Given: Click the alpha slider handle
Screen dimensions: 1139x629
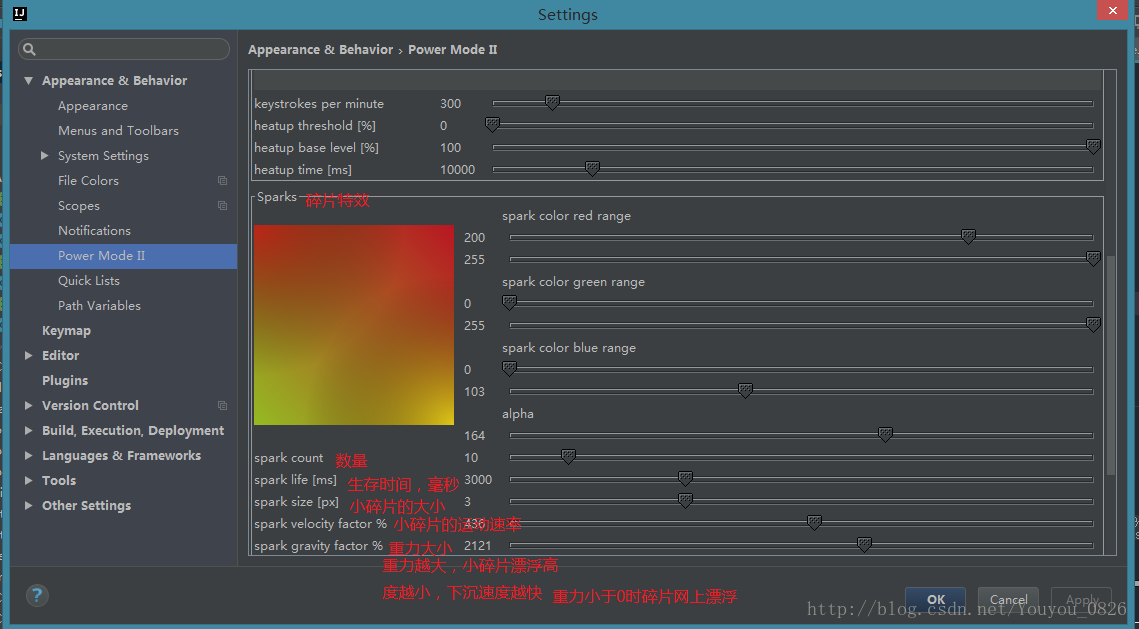Looking at the screenshot, I should (885, 434).
